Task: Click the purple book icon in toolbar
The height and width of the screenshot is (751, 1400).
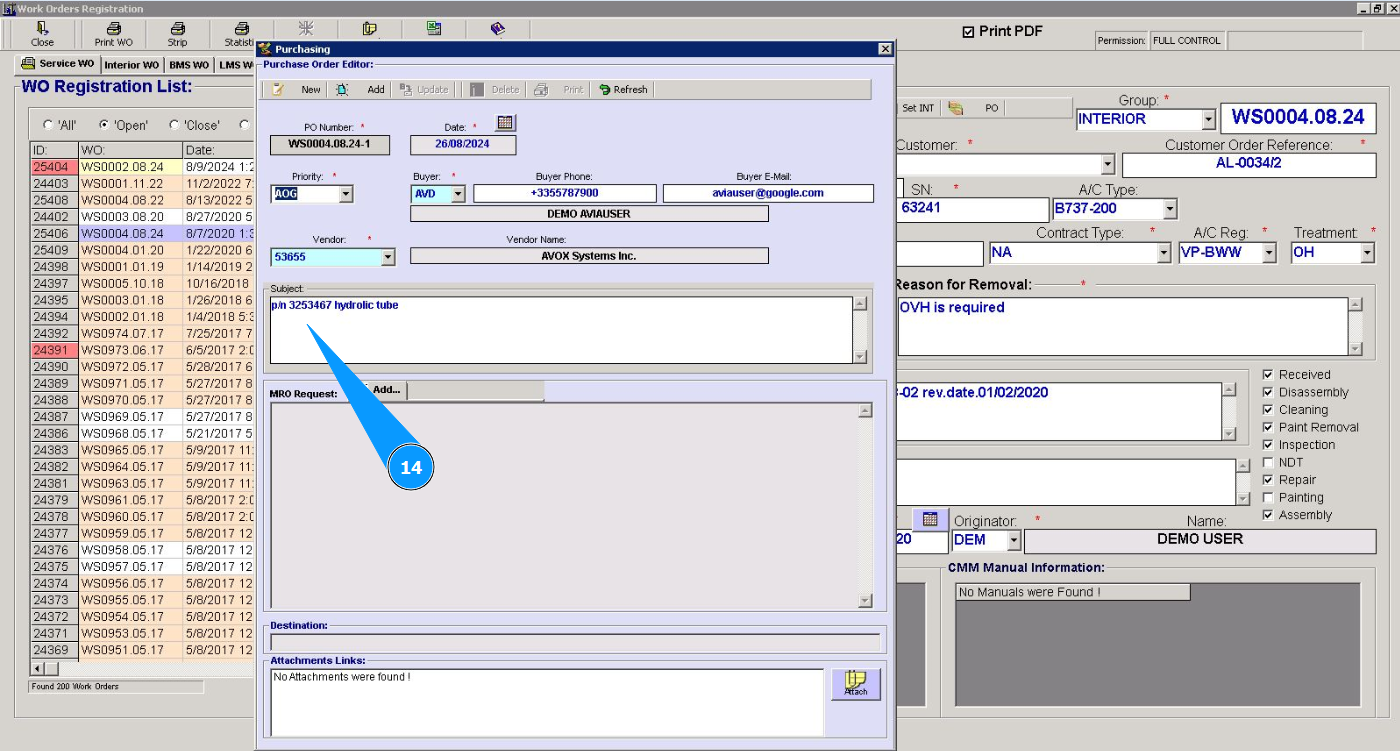Action: click(498, 29)
